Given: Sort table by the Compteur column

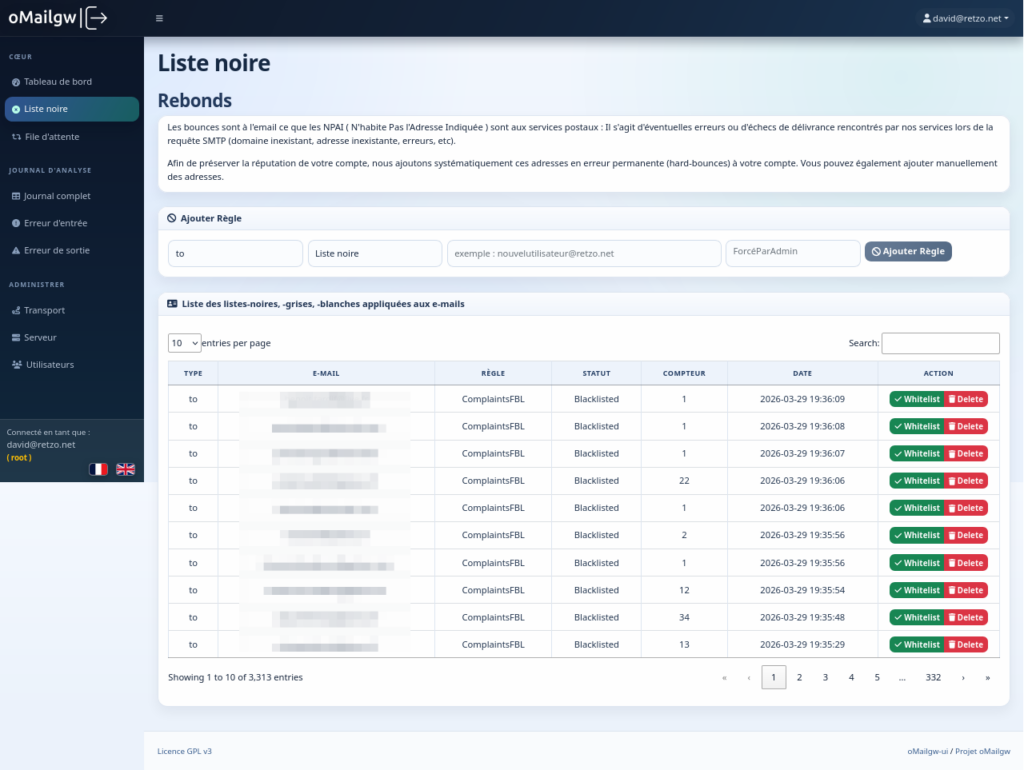Looking at the screenshot, I should 684,373.
